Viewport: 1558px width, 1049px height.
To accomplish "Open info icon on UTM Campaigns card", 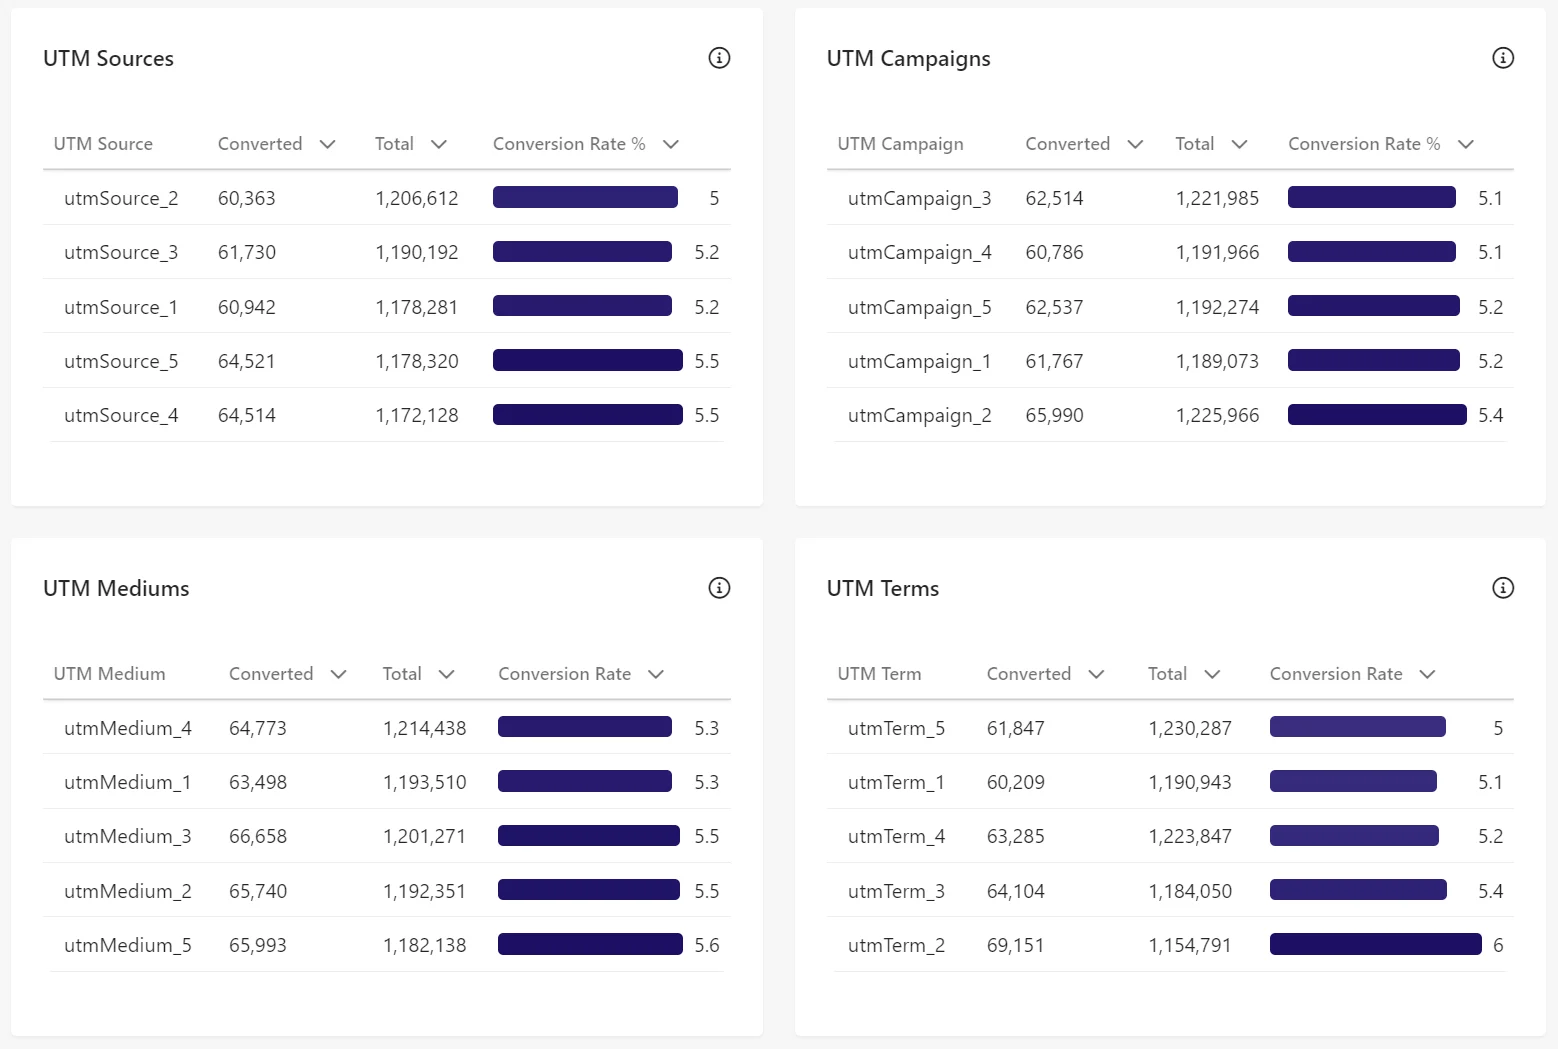I will 1503,58.
